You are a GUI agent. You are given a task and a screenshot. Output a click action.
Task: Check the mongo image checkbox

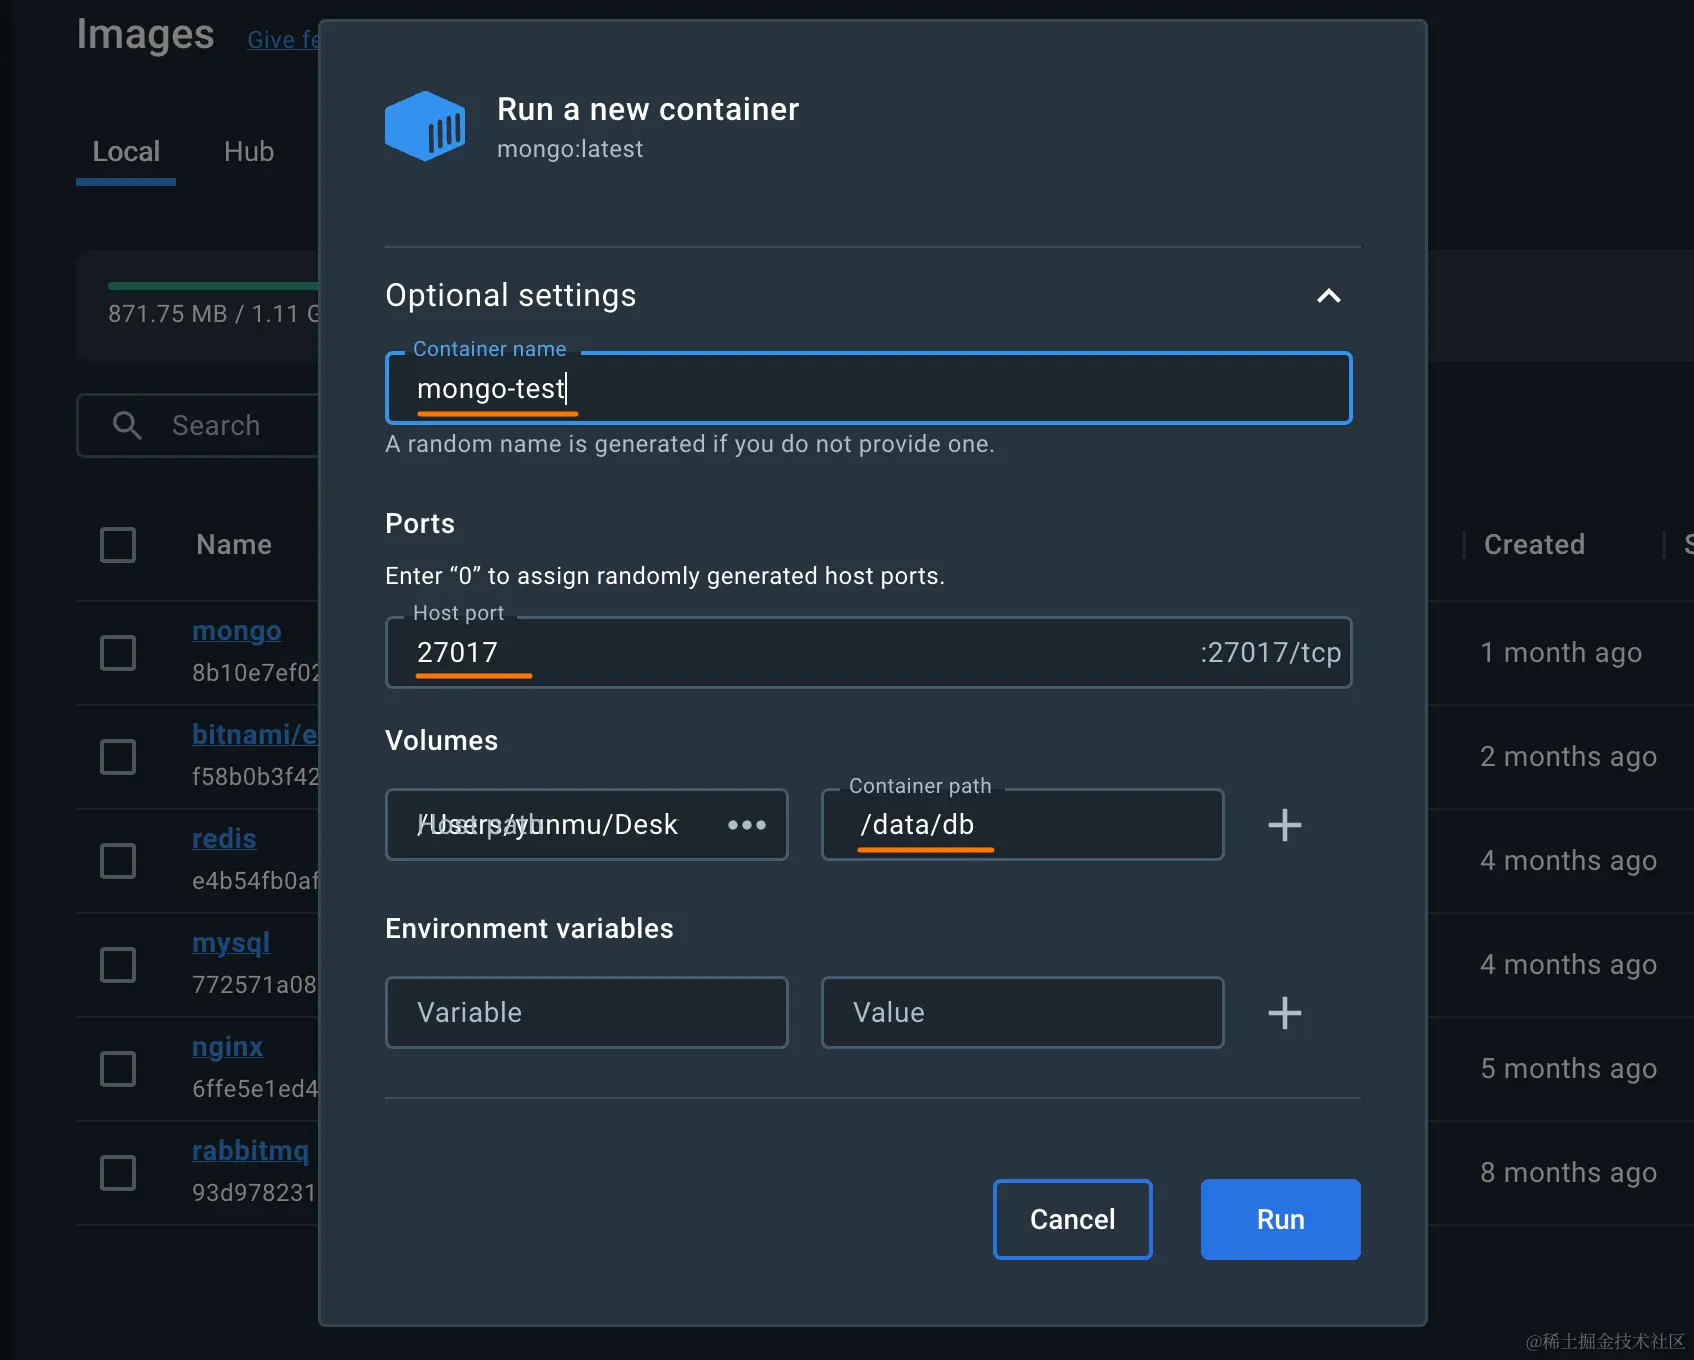pos(118,653)
